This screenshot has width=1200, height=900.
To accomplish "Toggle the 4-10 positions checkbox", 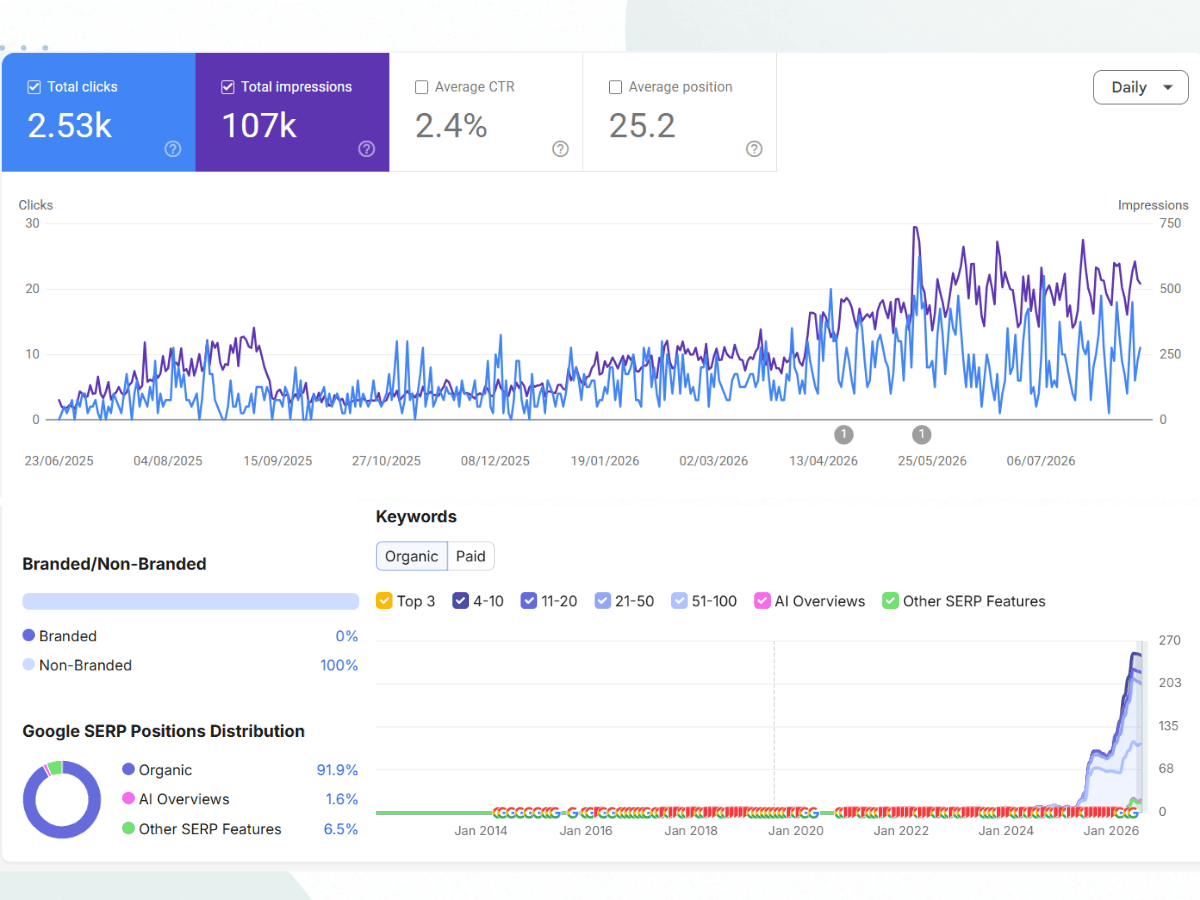I will click(461, 601).
